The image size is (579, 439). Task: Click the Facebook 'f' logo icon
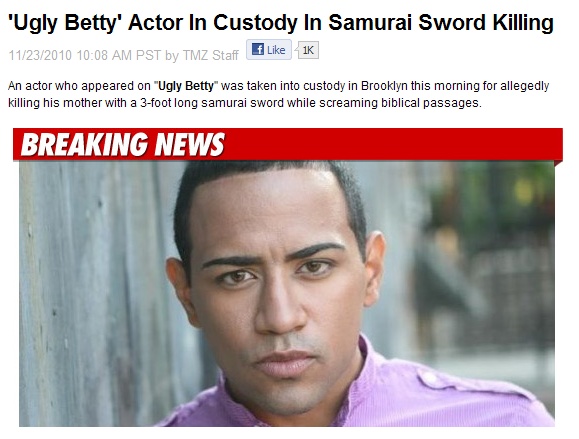tap(258, 49)
